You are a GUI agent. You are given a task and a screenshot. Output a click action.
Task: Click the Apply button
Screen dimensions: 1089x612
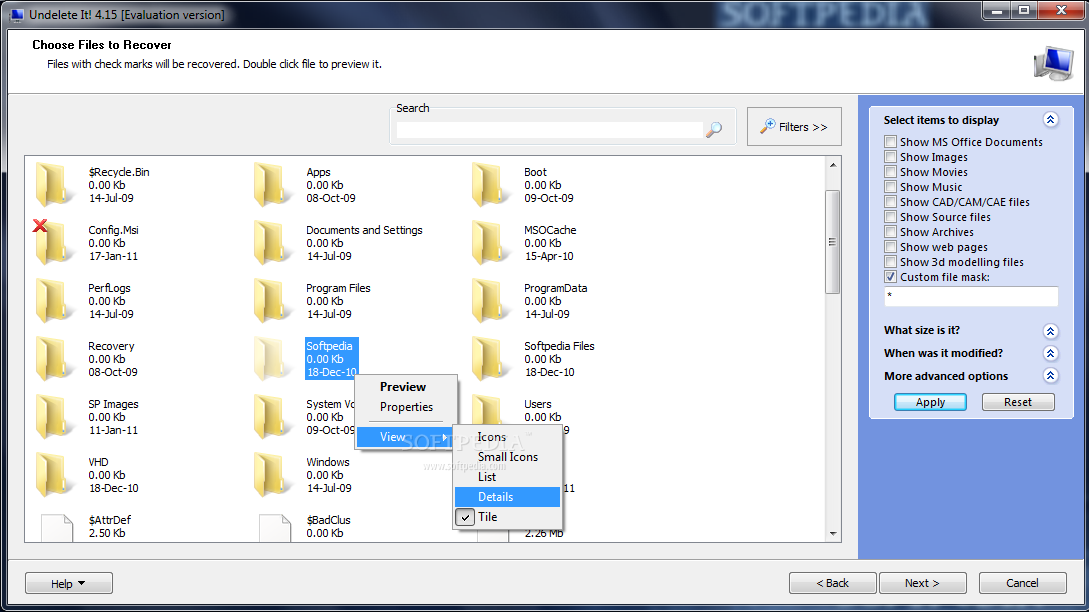930,402
